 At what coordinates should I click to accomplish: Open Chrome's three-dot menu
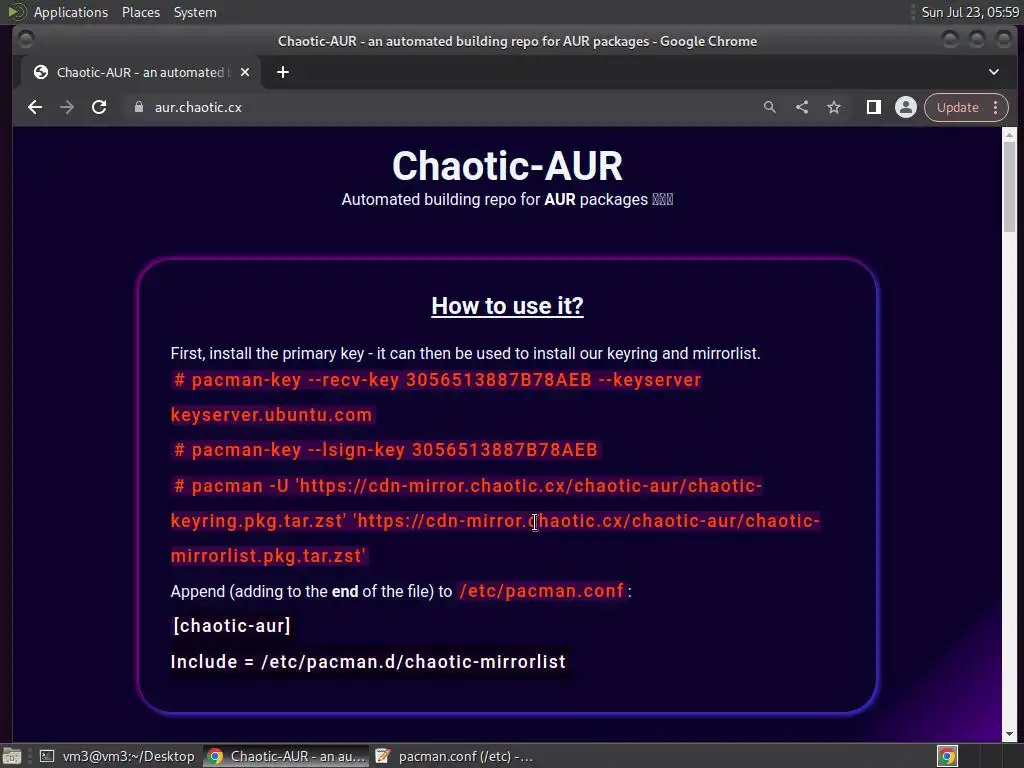click(x=996, y=107)
